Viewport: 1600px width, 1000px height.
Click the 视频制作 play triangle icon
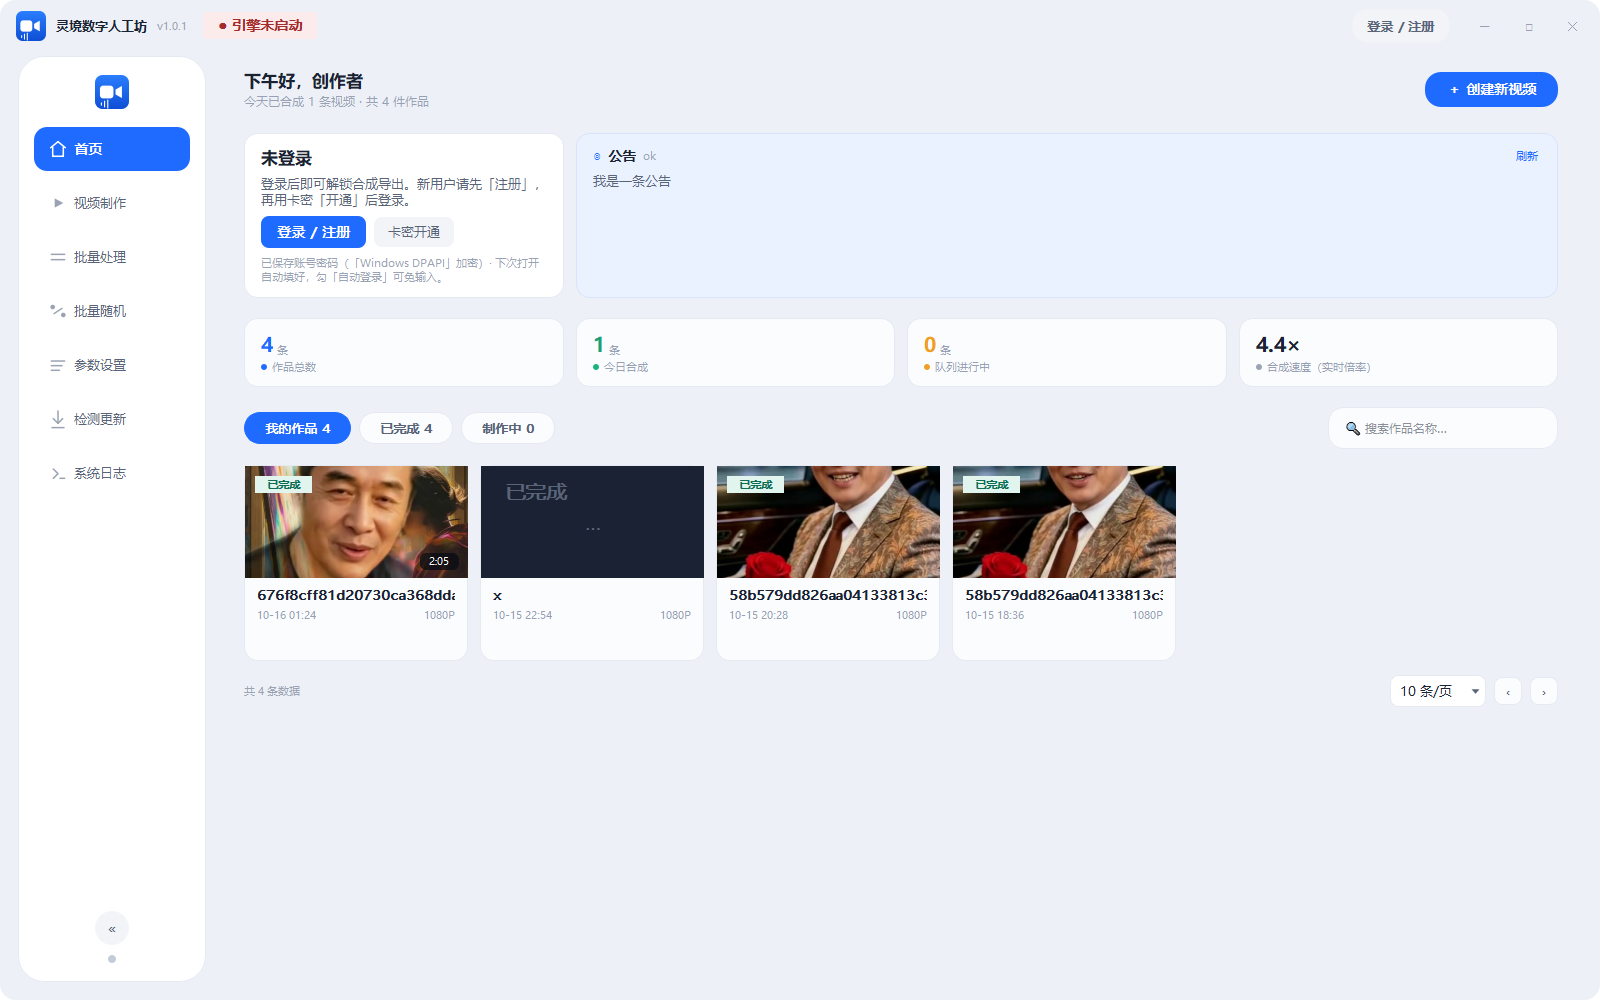point(58,203)
